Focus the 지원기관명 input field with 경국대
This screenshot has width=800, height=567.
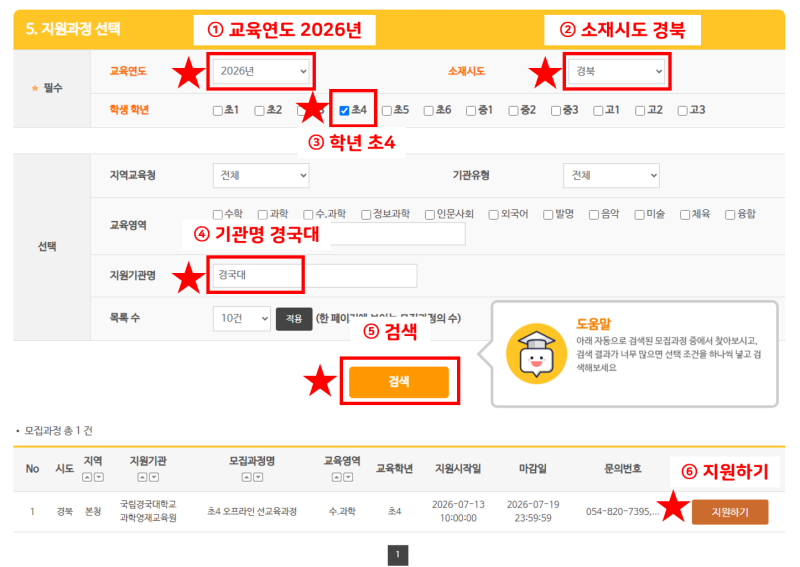coord(315,276)
